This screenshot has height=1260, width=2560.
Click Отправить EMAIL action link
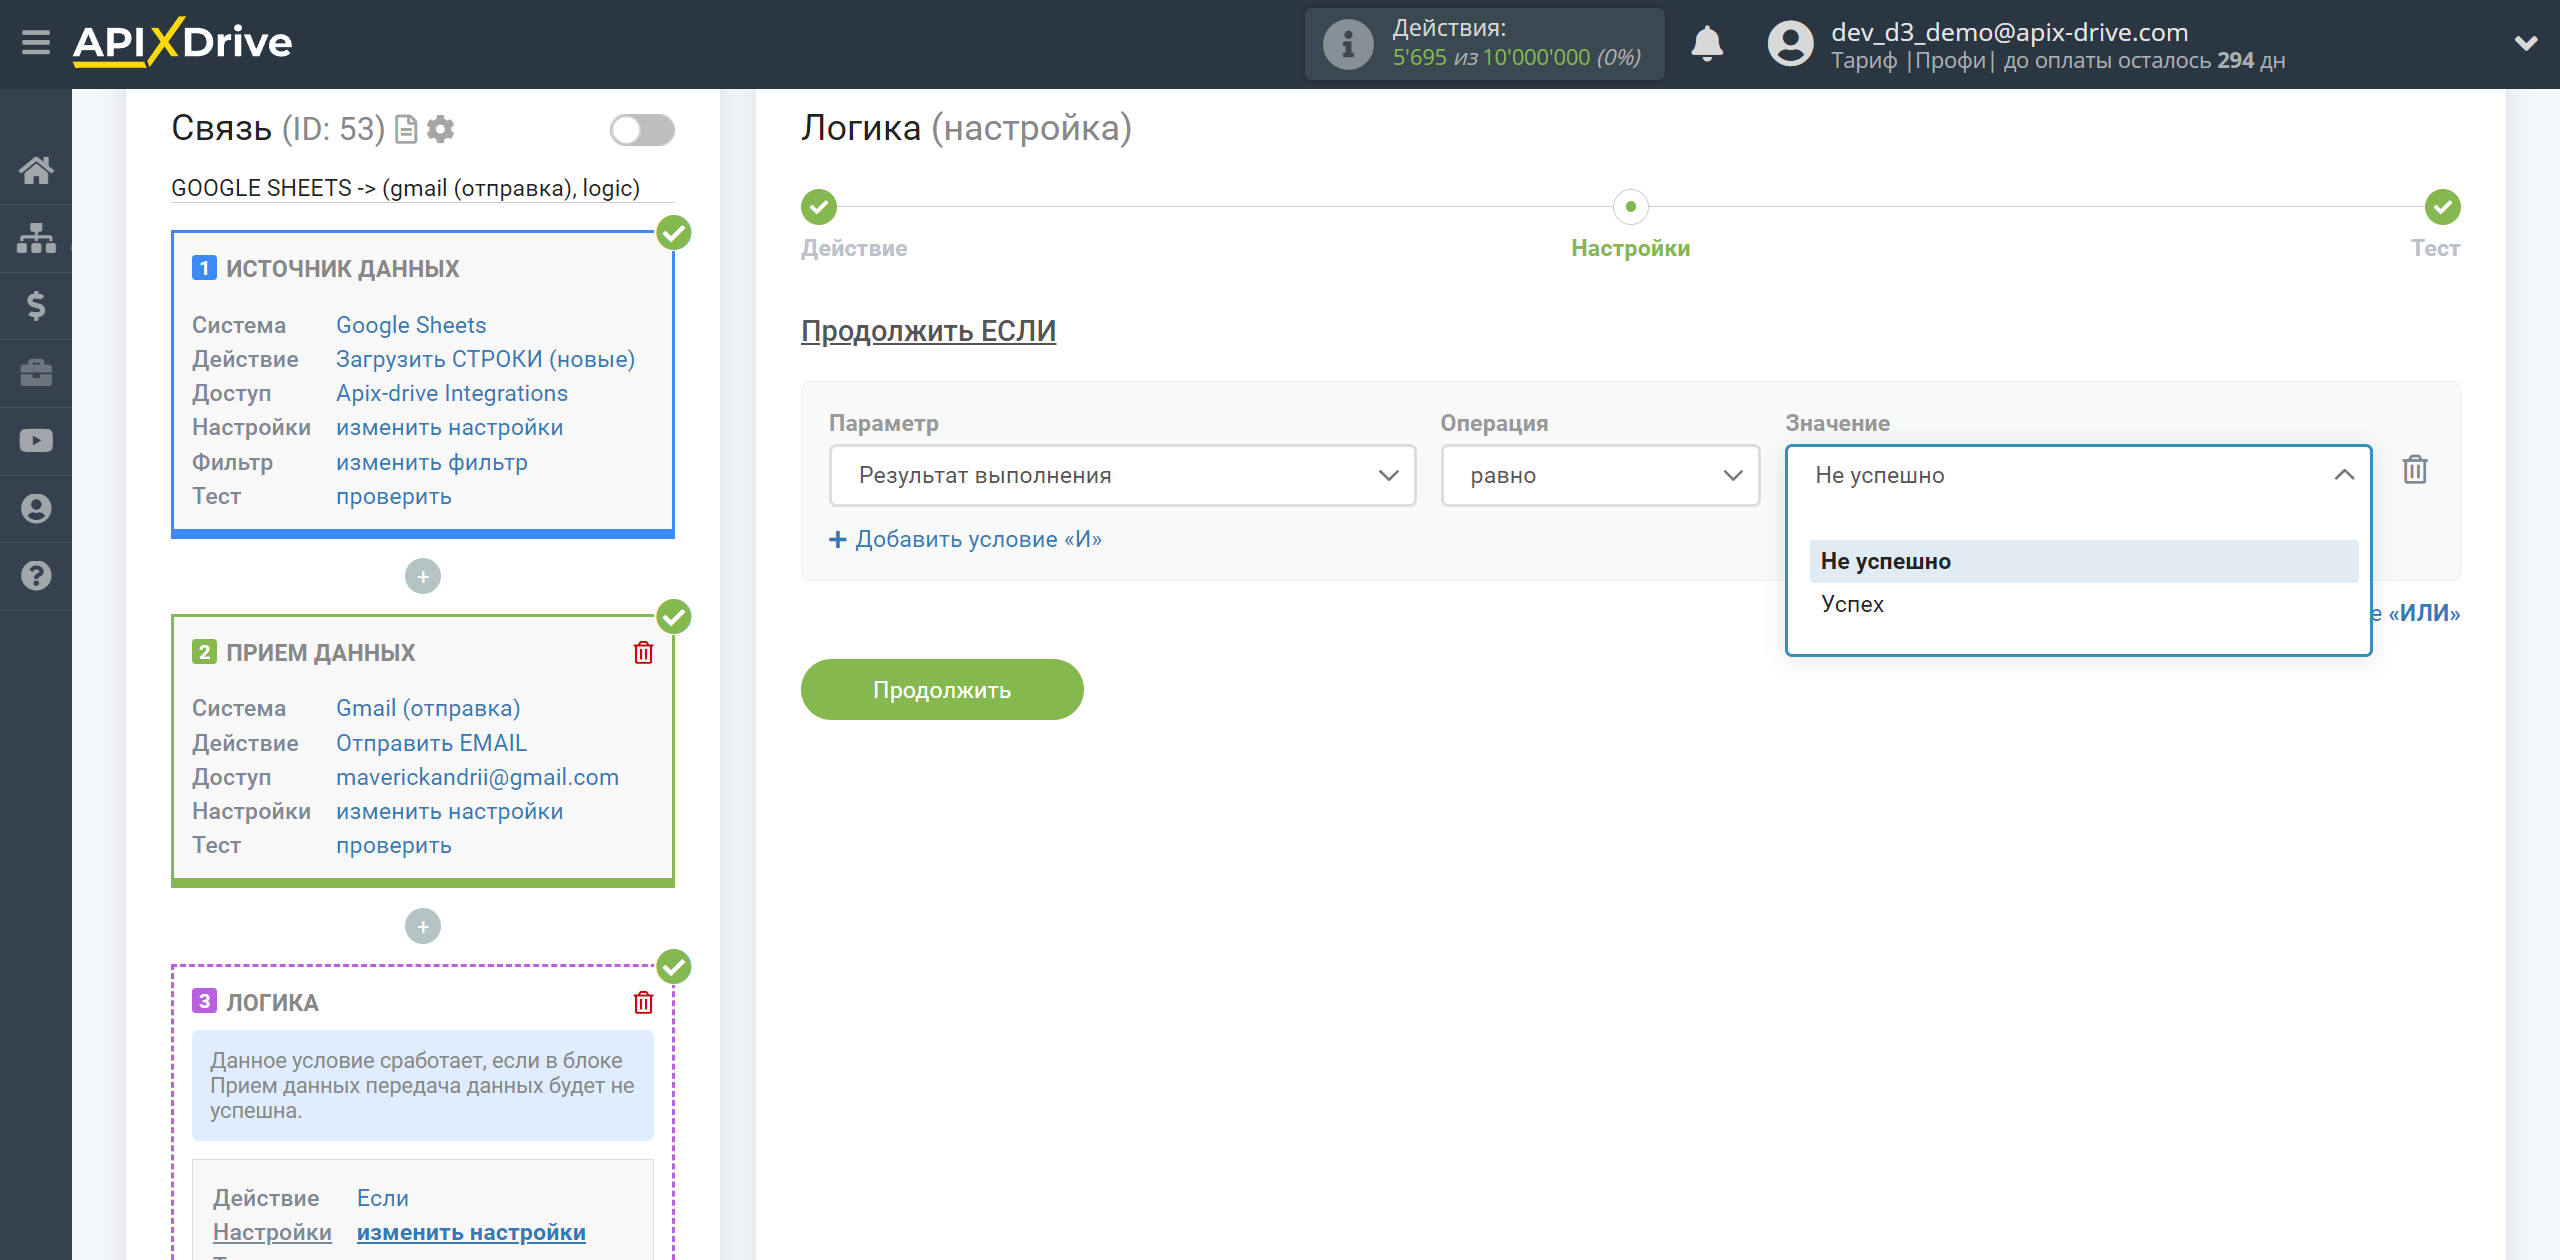coord(431,744)
